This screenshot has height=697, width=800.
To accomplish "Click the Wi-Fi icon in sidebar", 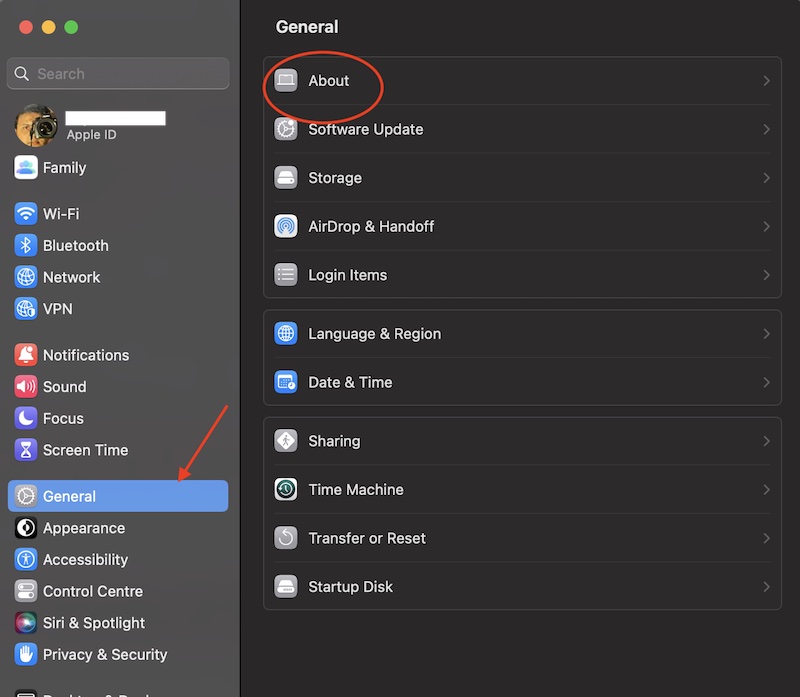I will [x=26, y=214].
